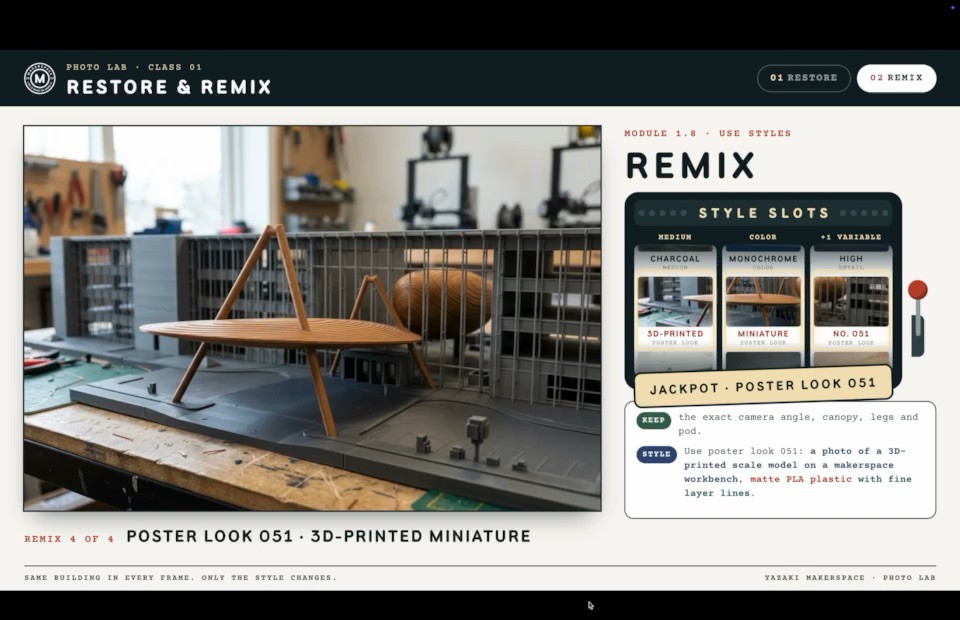Click the 3D-Printed poster look thumbnail

[x=675, y=312]
